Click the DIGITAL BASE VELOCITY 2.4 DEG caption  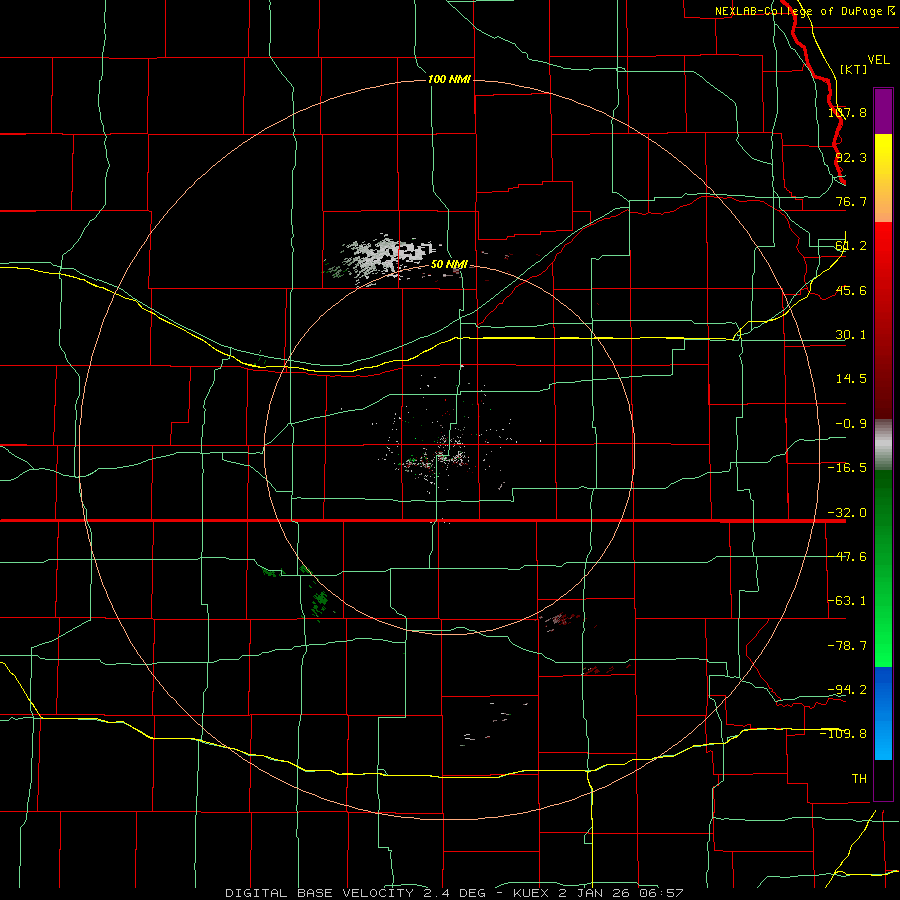pos(355,893)
